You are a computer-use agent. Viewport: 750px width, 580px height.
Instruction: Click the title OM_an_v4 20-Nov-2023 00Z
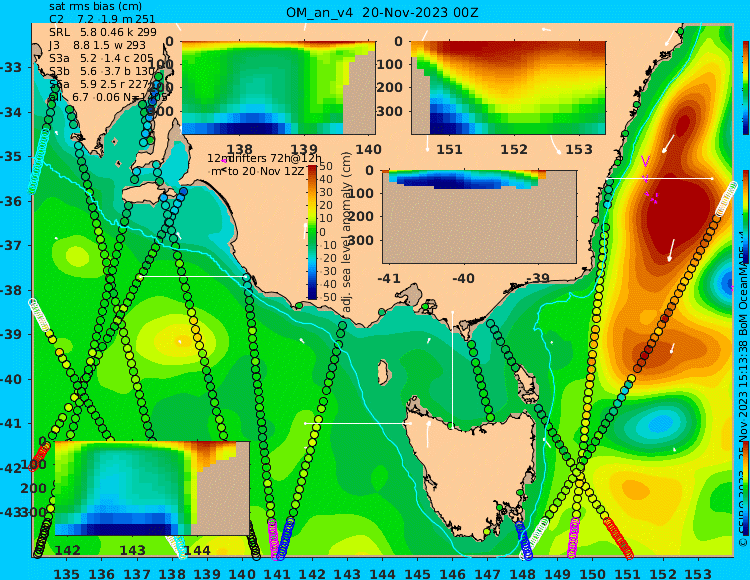382,13
